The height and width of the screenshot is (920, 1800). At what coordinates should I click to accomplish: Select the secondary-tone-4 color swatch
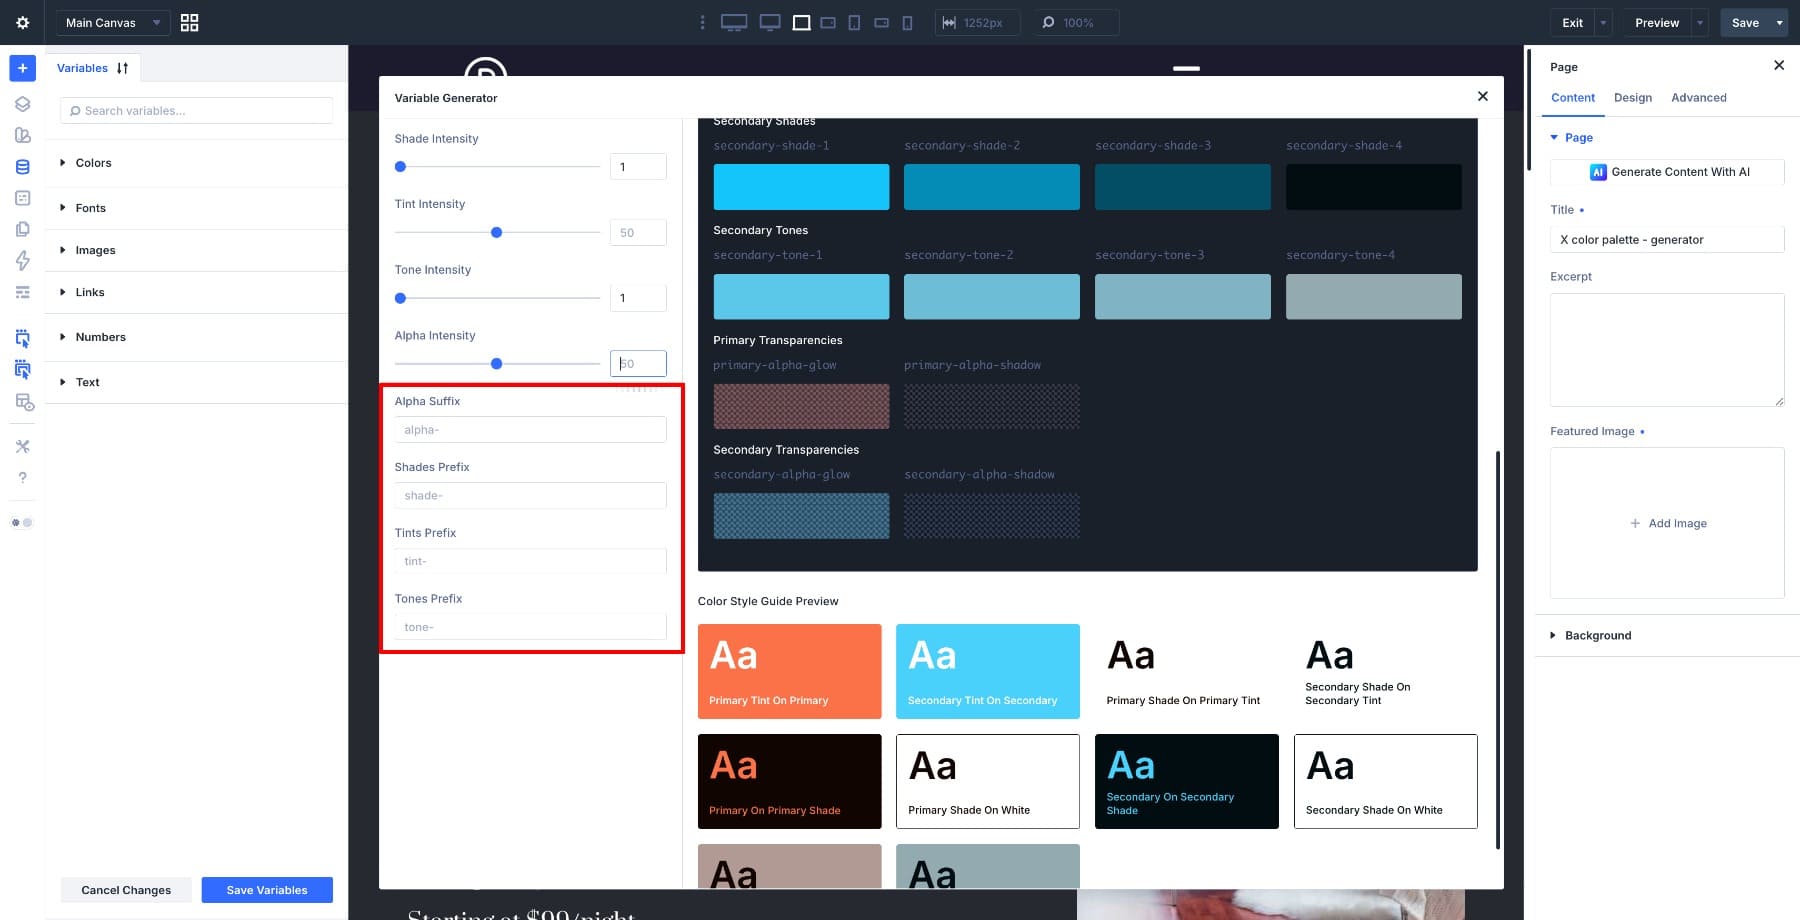[x=1374, y=297]
